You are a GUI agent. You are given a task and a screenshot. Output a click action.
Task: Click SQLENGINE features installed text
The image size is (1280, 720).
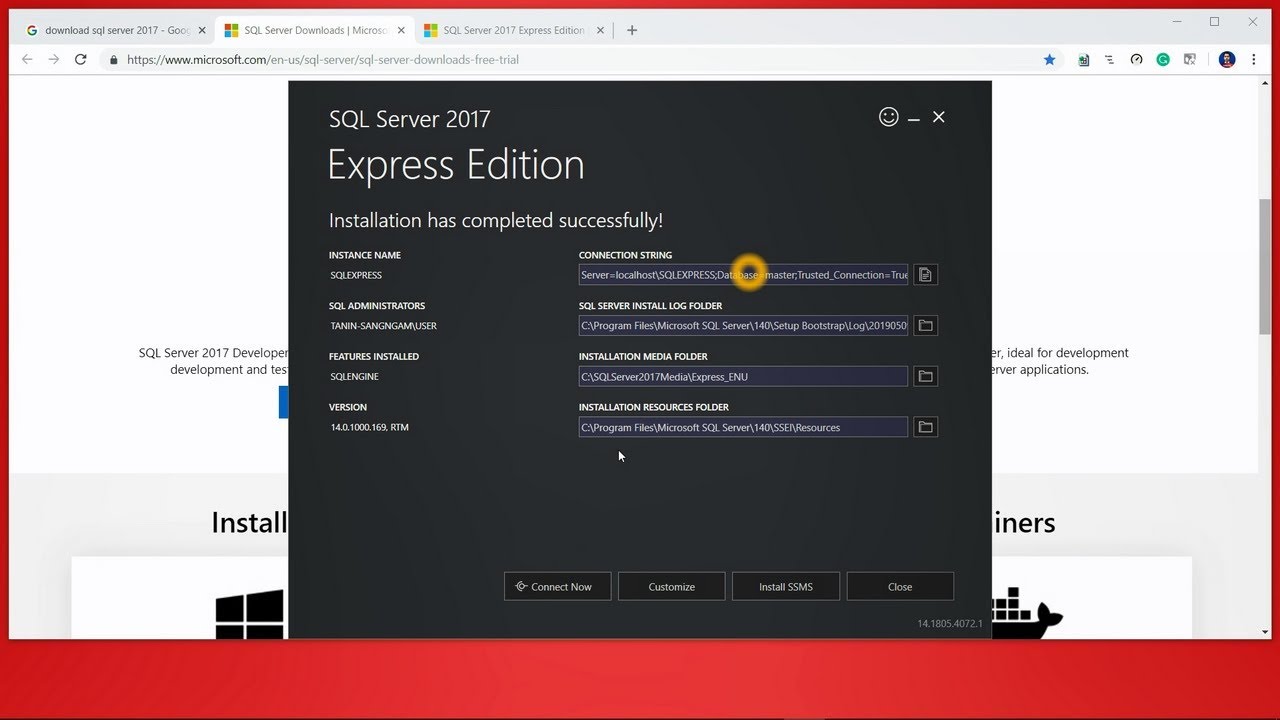click(354, 377)
